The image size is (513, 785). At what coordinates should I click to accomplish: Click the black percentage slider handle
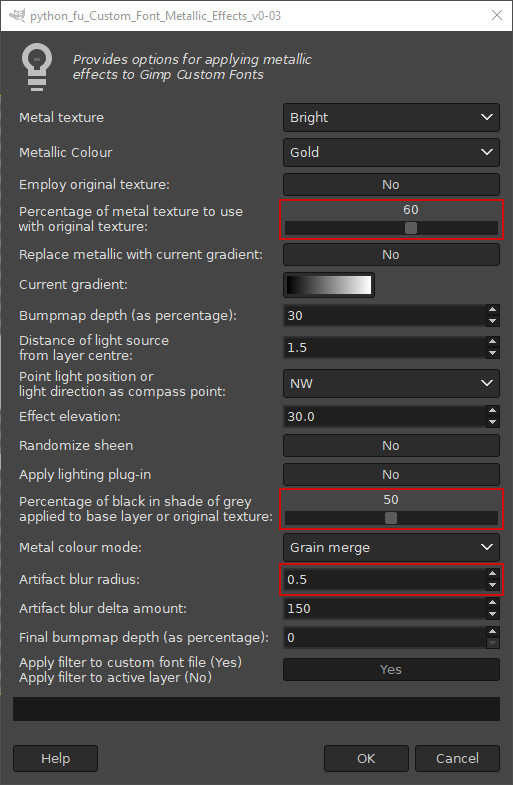[391, 518]
